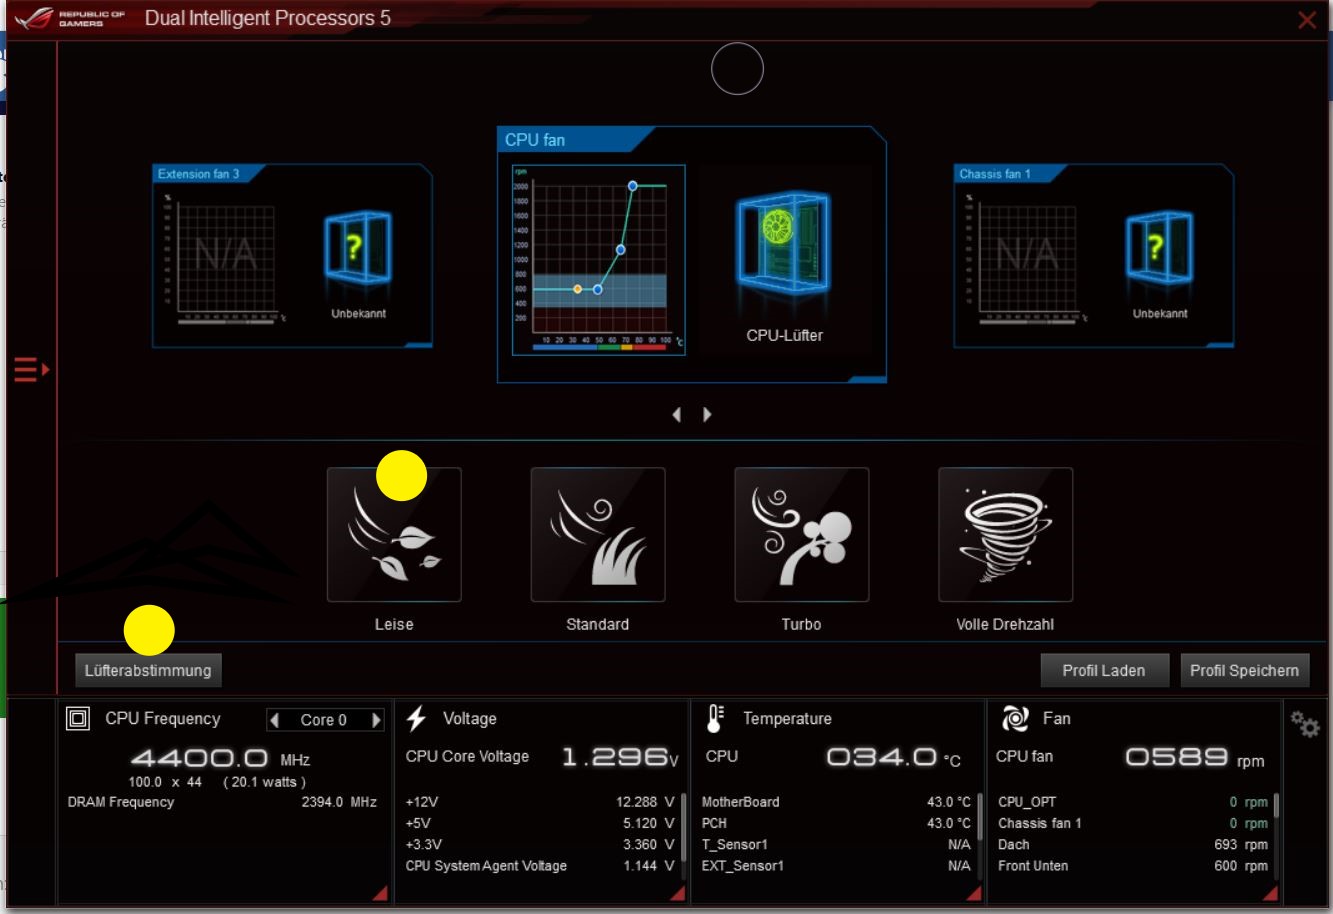1333x914 pixels.
Task: Click Profil Speichern button
Action: click(x=1244, y=671)
